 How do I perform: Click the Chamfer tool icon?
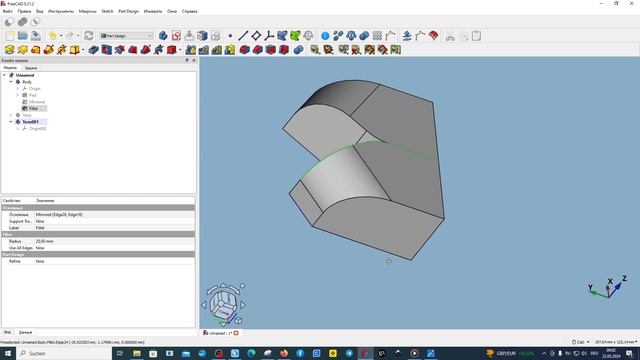pyautogui.click(x=258, y=50)
